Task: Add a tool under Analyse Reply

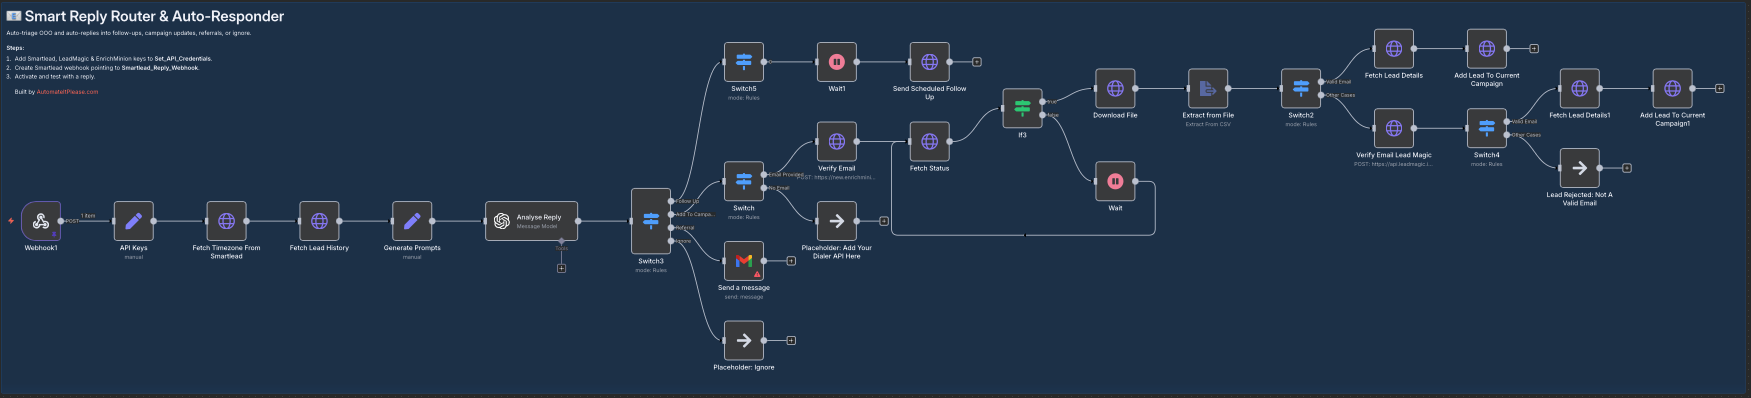Action: tap(561, 268)
